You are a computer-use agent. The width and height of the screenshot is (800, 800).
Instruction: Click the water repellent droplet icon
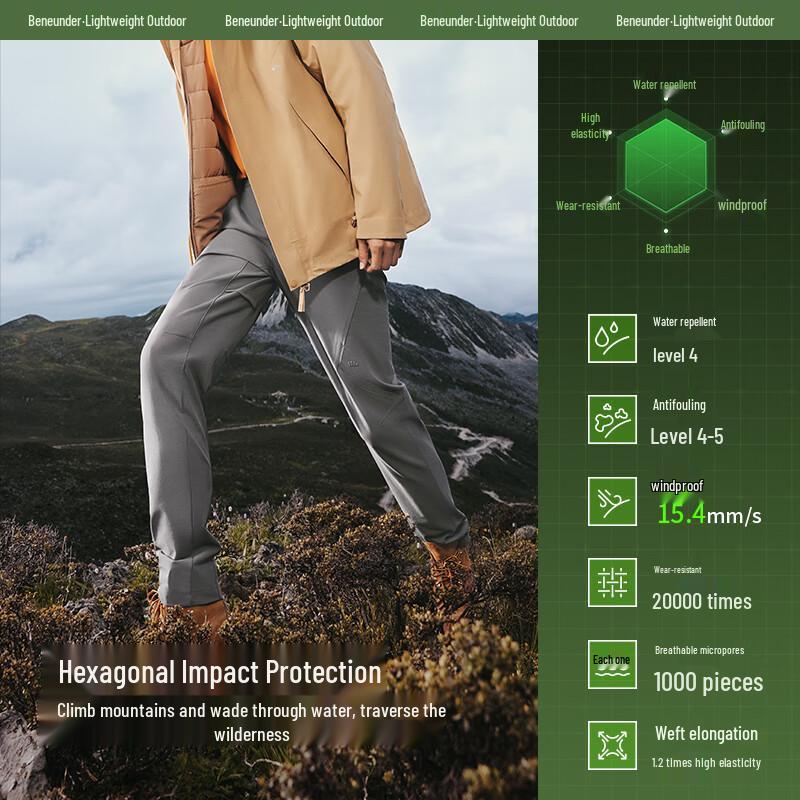(x=612, y=338)
